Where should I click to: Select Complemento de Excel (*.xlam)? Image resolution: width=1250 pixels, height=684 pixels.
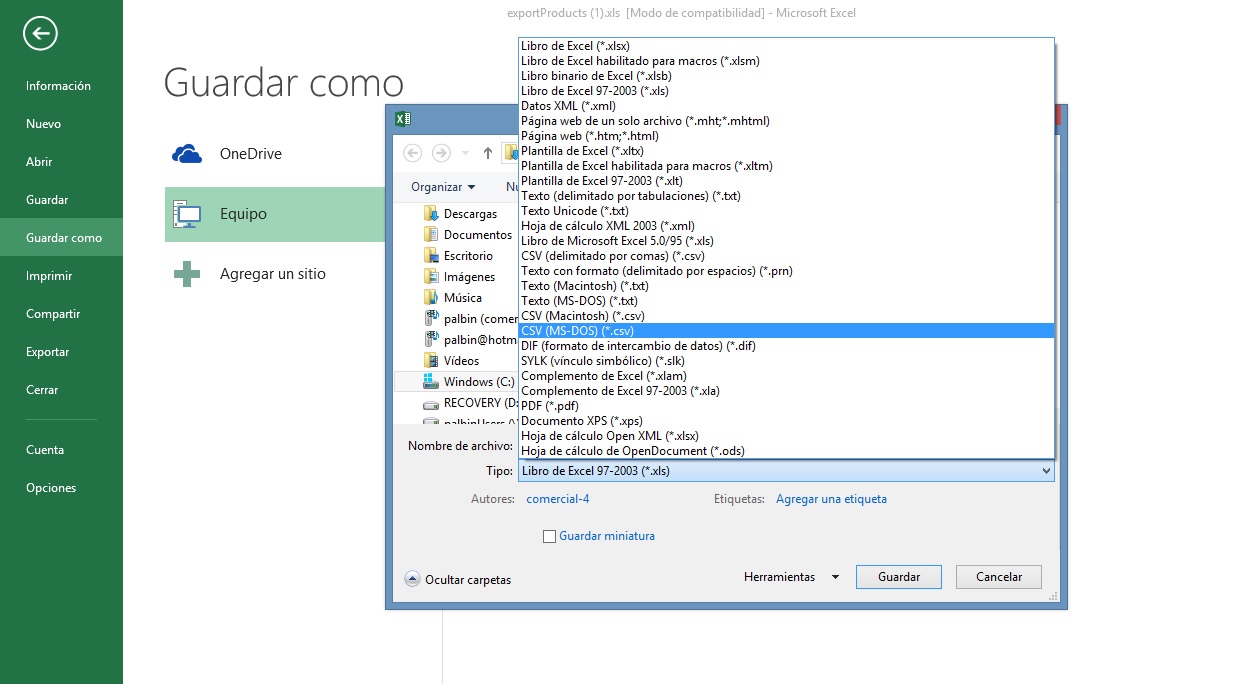pyautogui.click(x=786, y=375)
